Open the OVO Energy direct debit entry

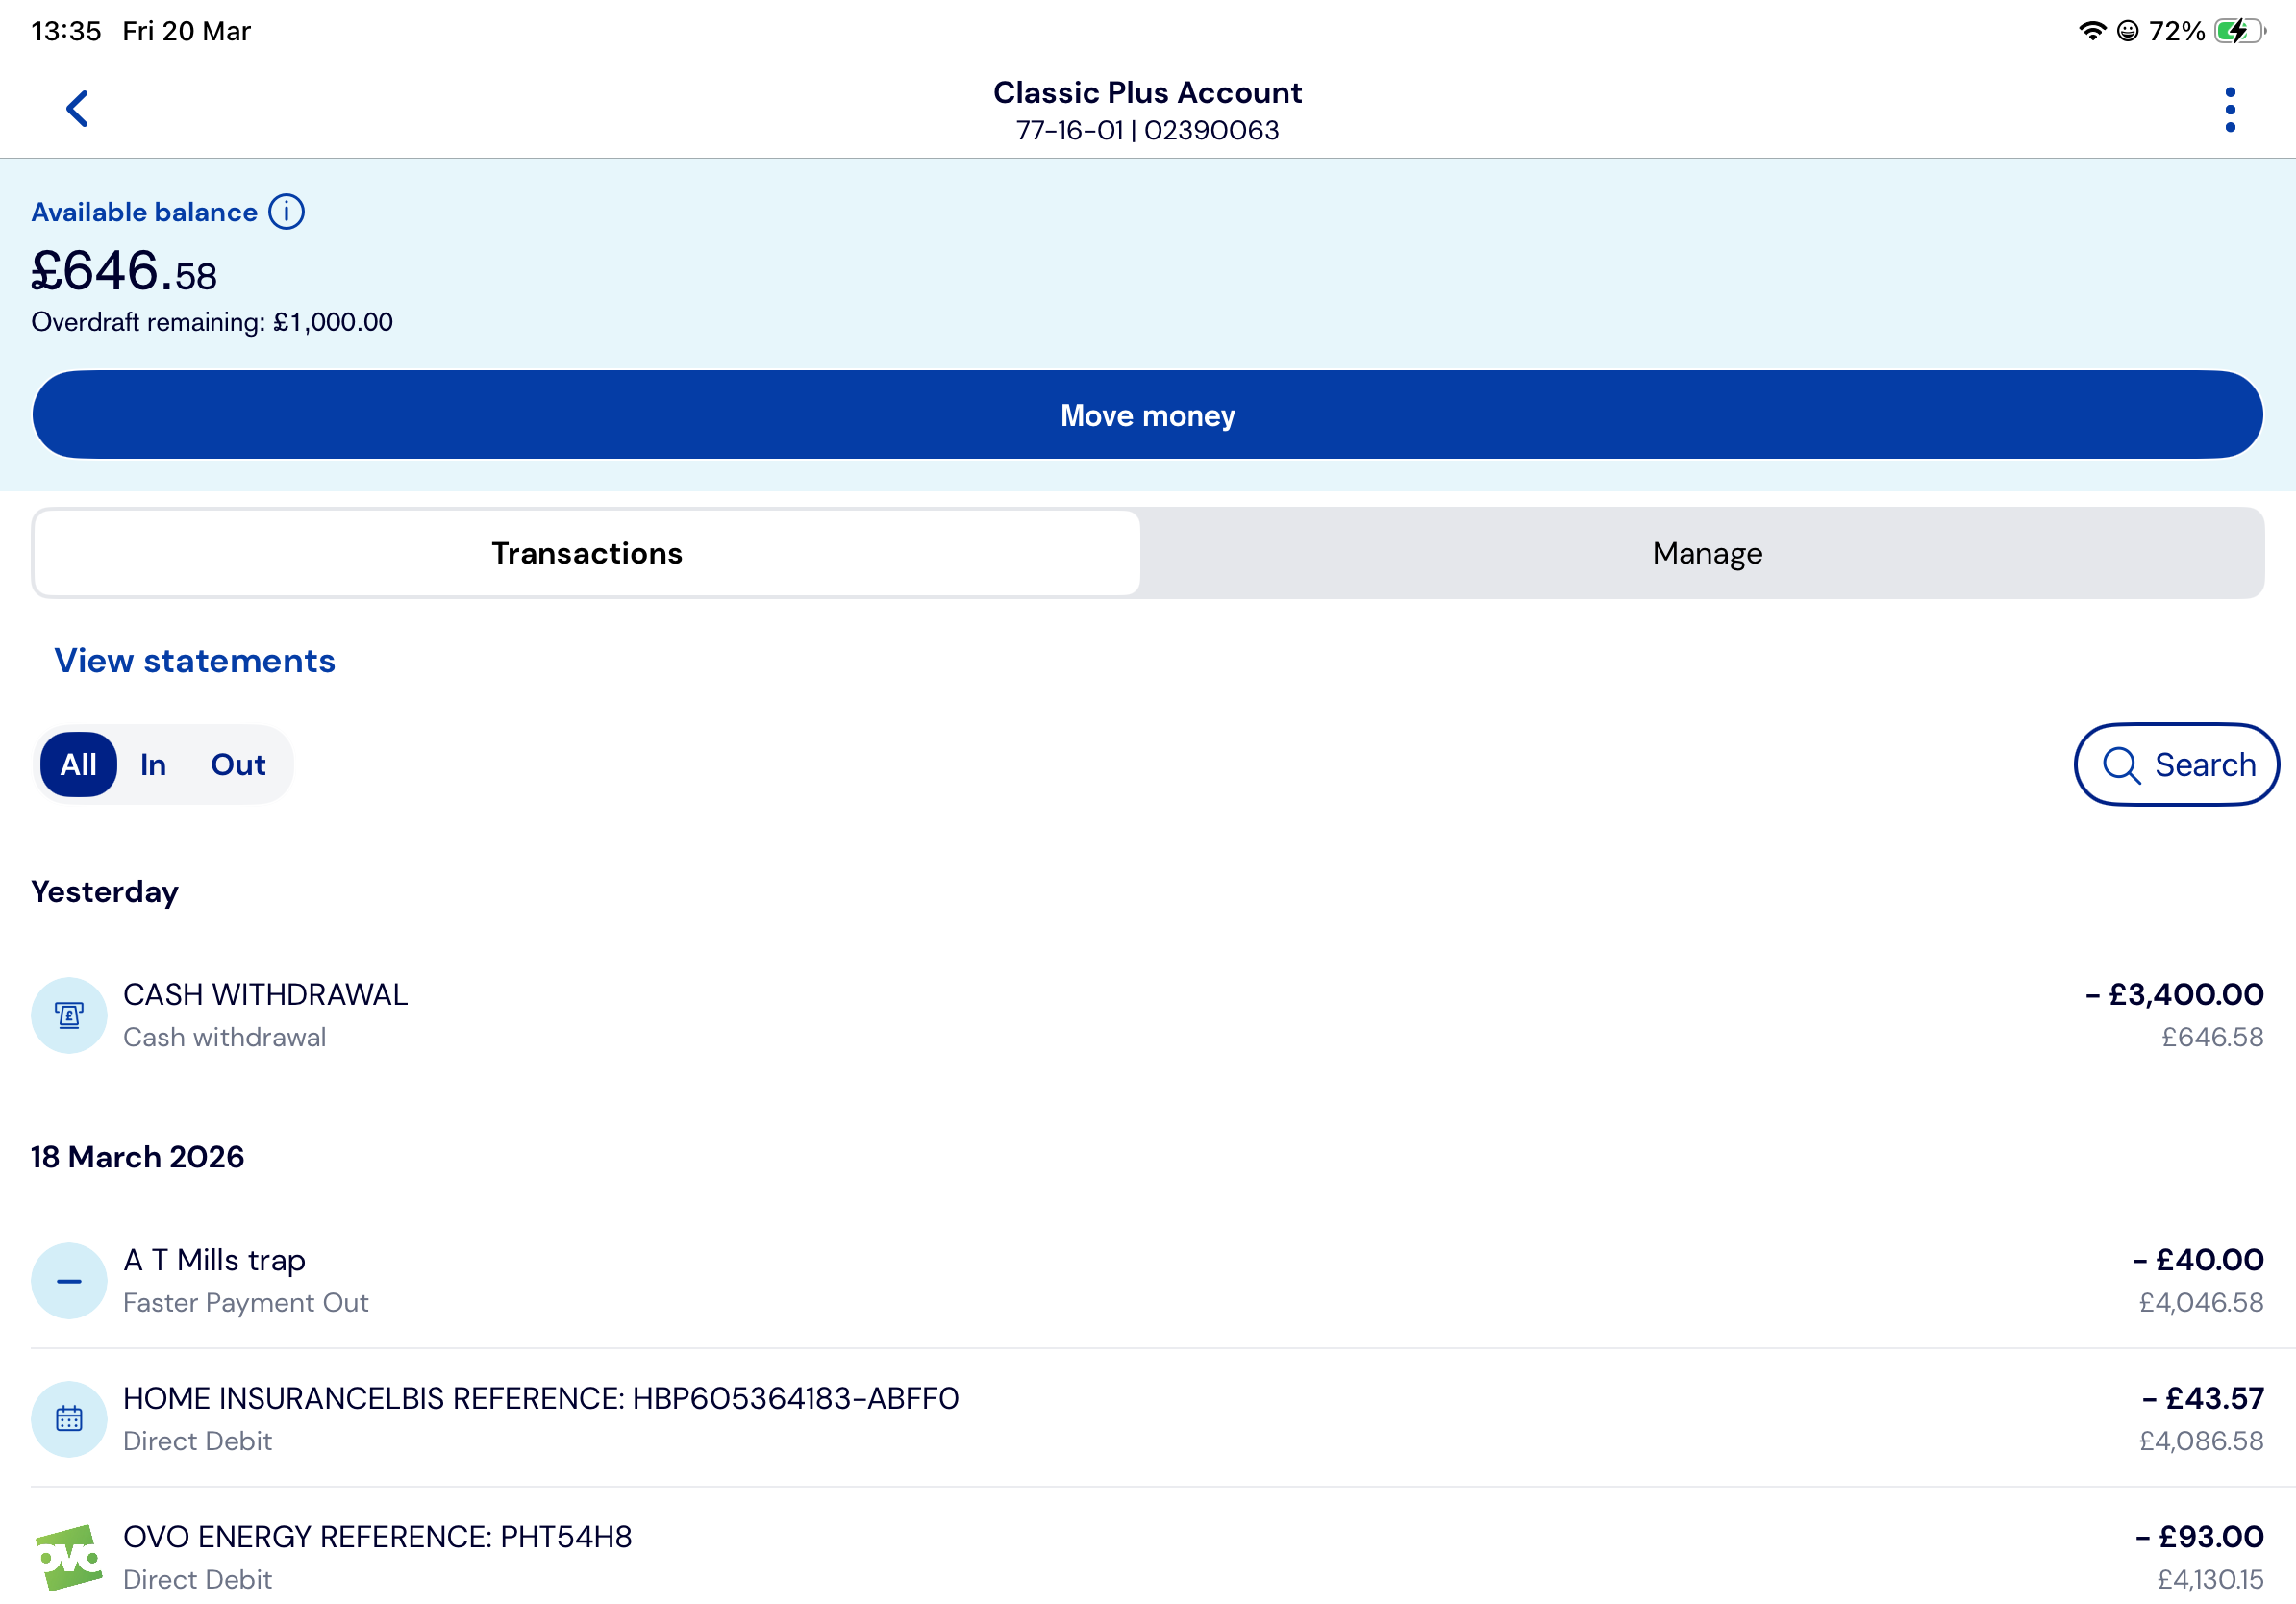[1147, 1557]
